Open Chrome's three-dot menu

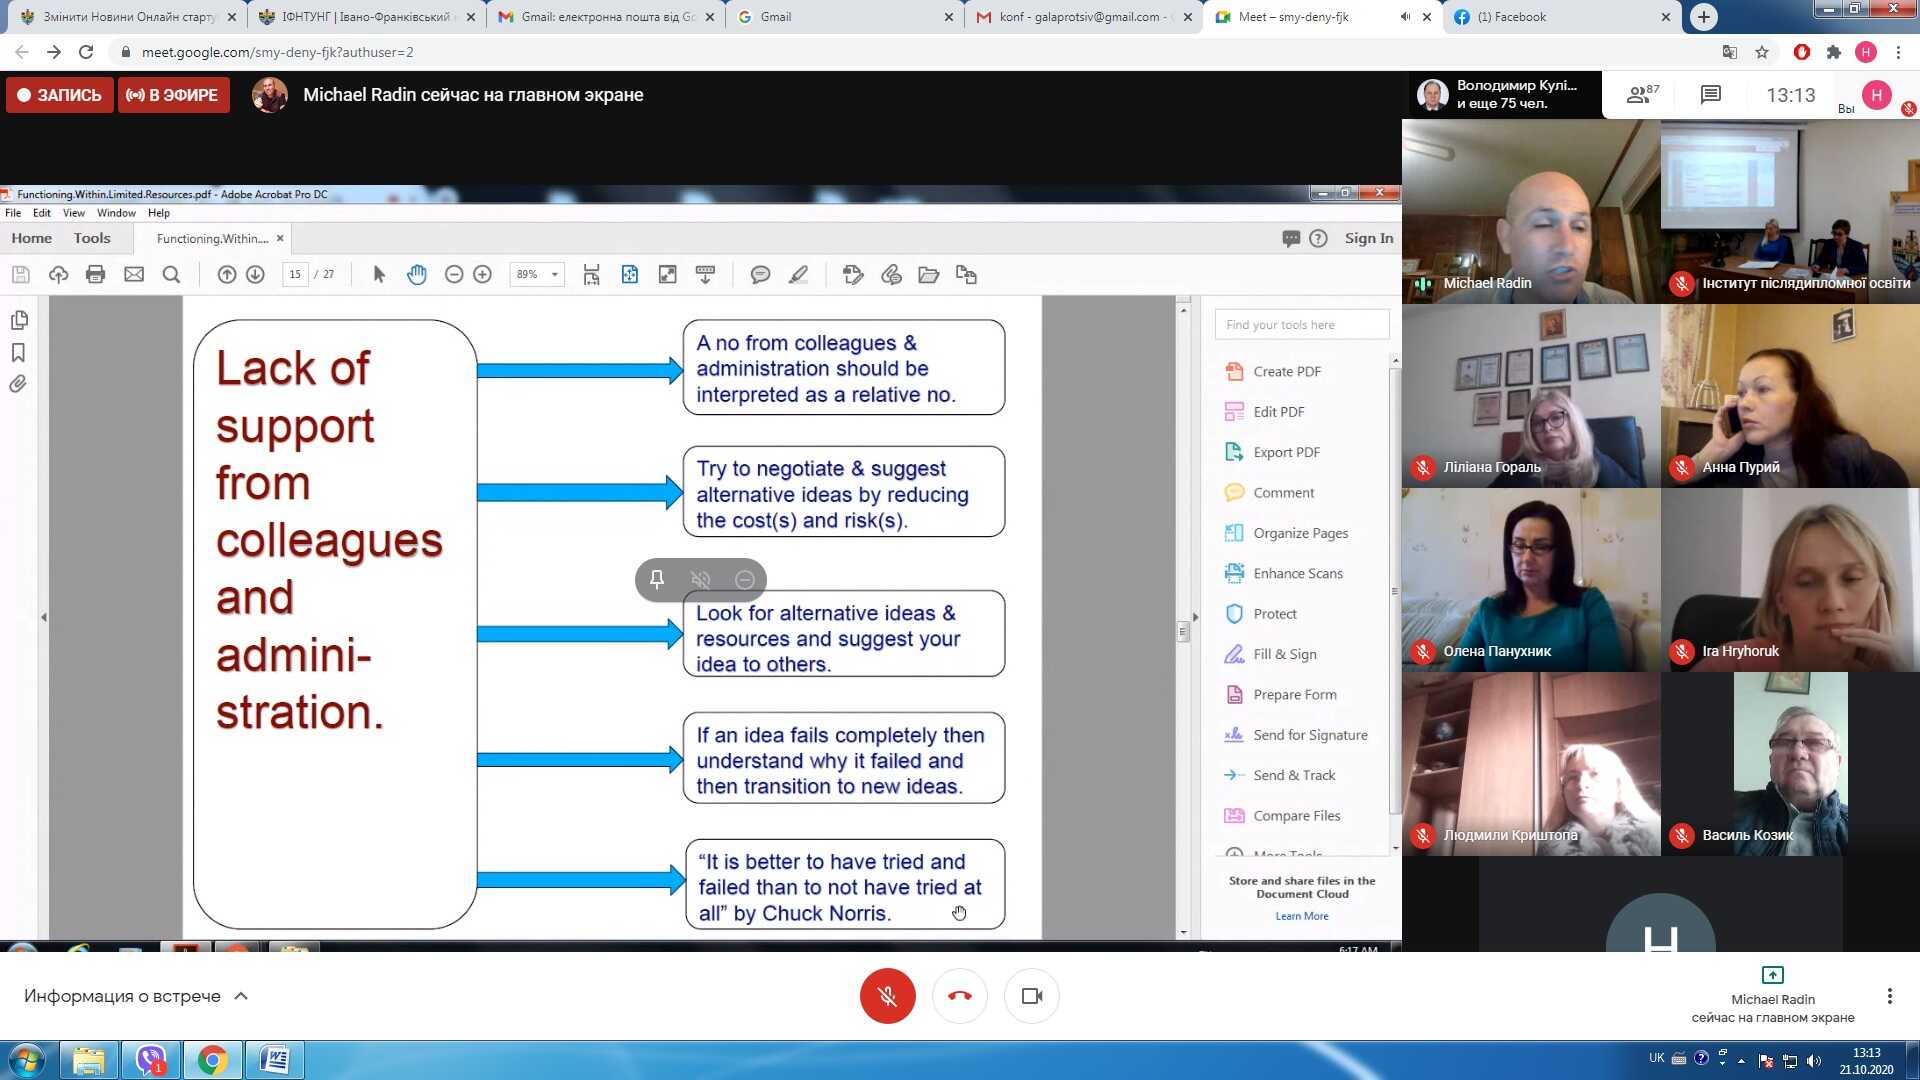[x=1898, y=52]
